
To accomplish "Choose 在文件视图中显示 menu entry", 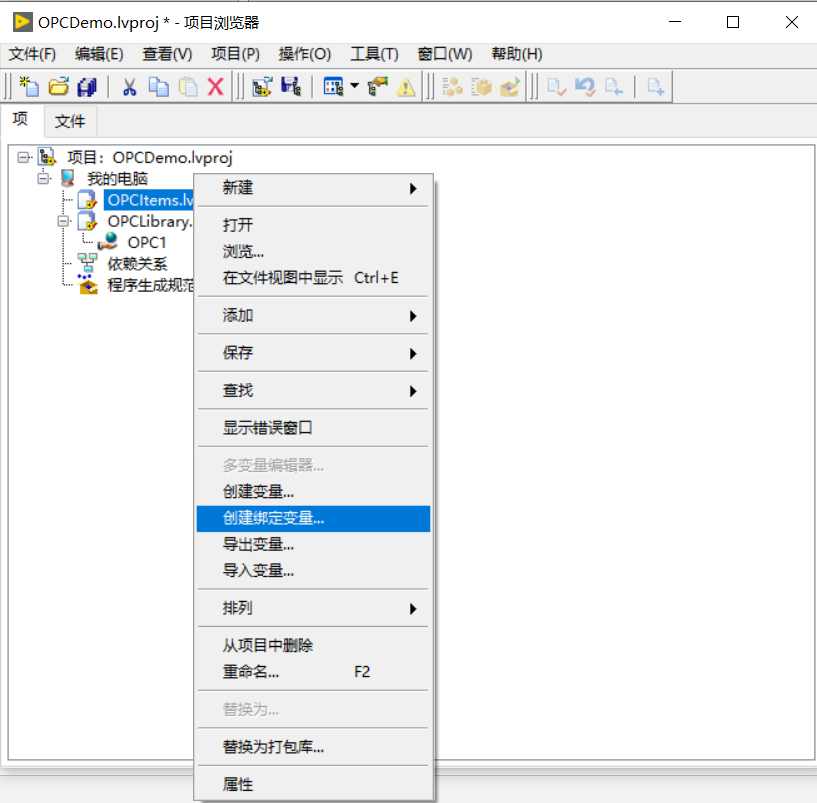I will [x=314, y=278].
